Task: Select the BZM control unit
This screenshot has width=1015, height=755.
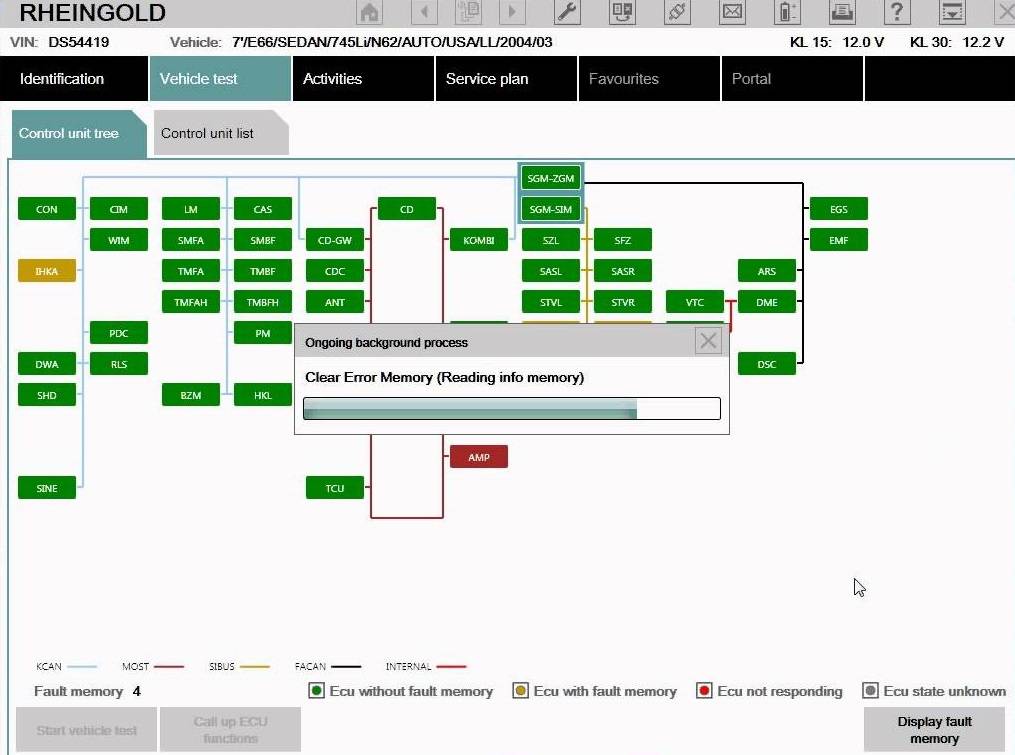Action: tap(190, 394)
